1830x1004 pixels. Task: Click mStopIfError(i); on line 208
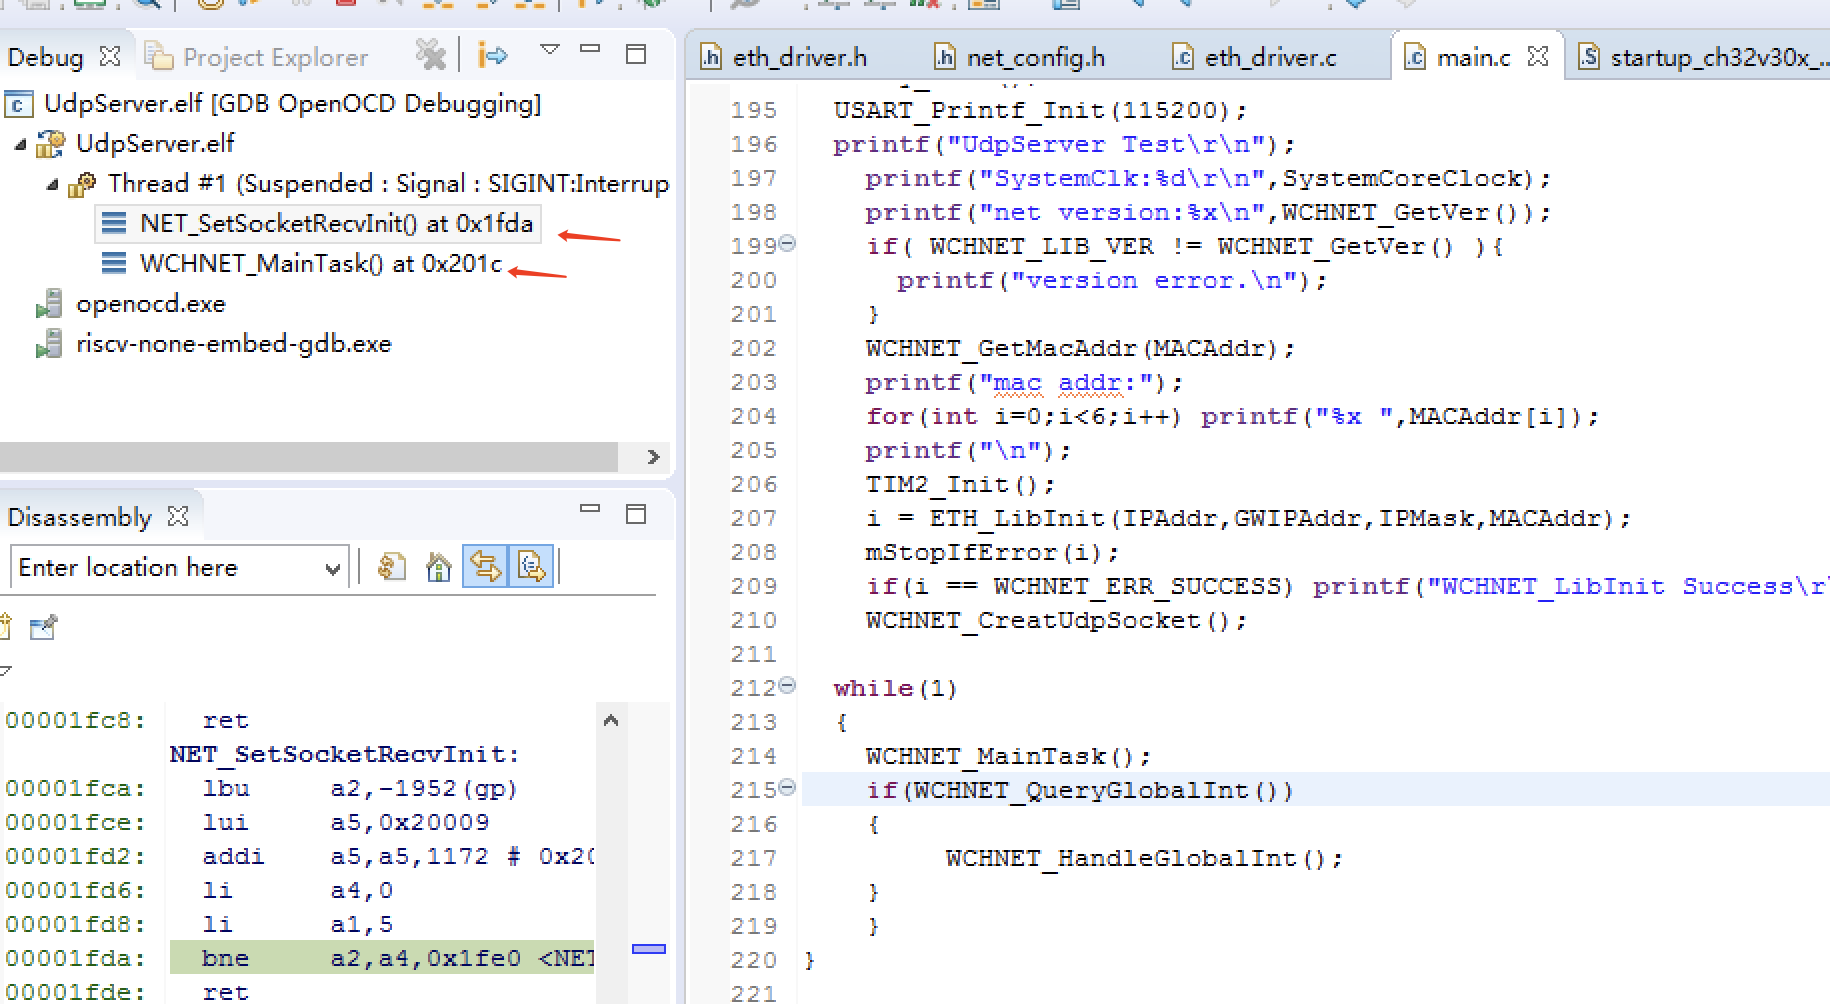(992, 552)
